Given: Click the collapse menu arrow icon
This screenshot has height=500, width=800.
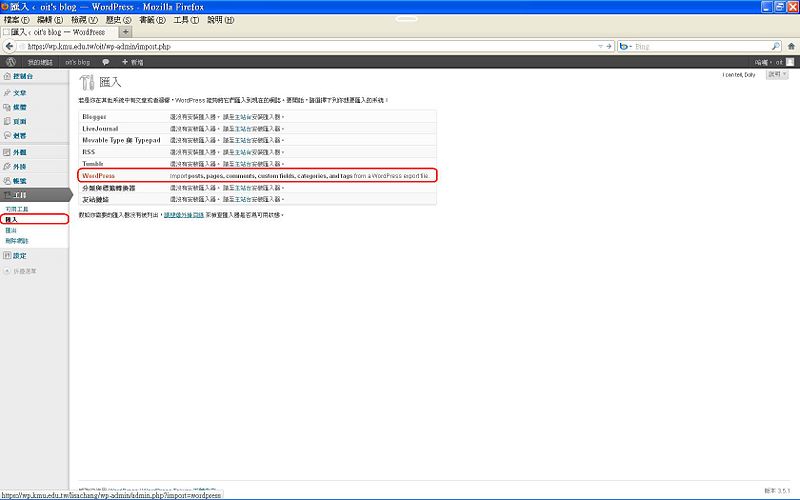Looking at the screenshot, I should pyautogui.click(x=7, y=271).
